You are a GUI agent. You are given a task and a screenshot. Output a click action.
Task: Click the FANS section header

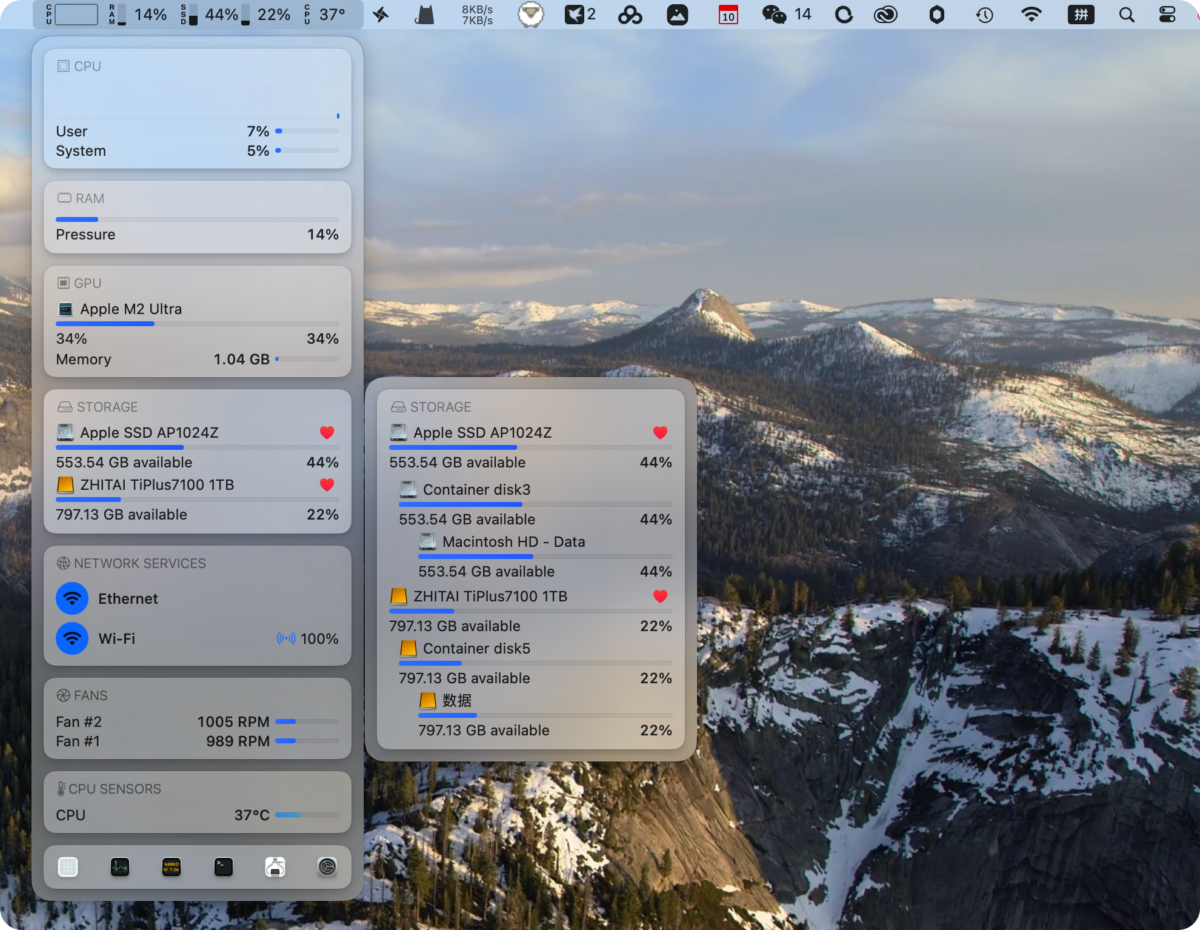(x=82, y=695)
